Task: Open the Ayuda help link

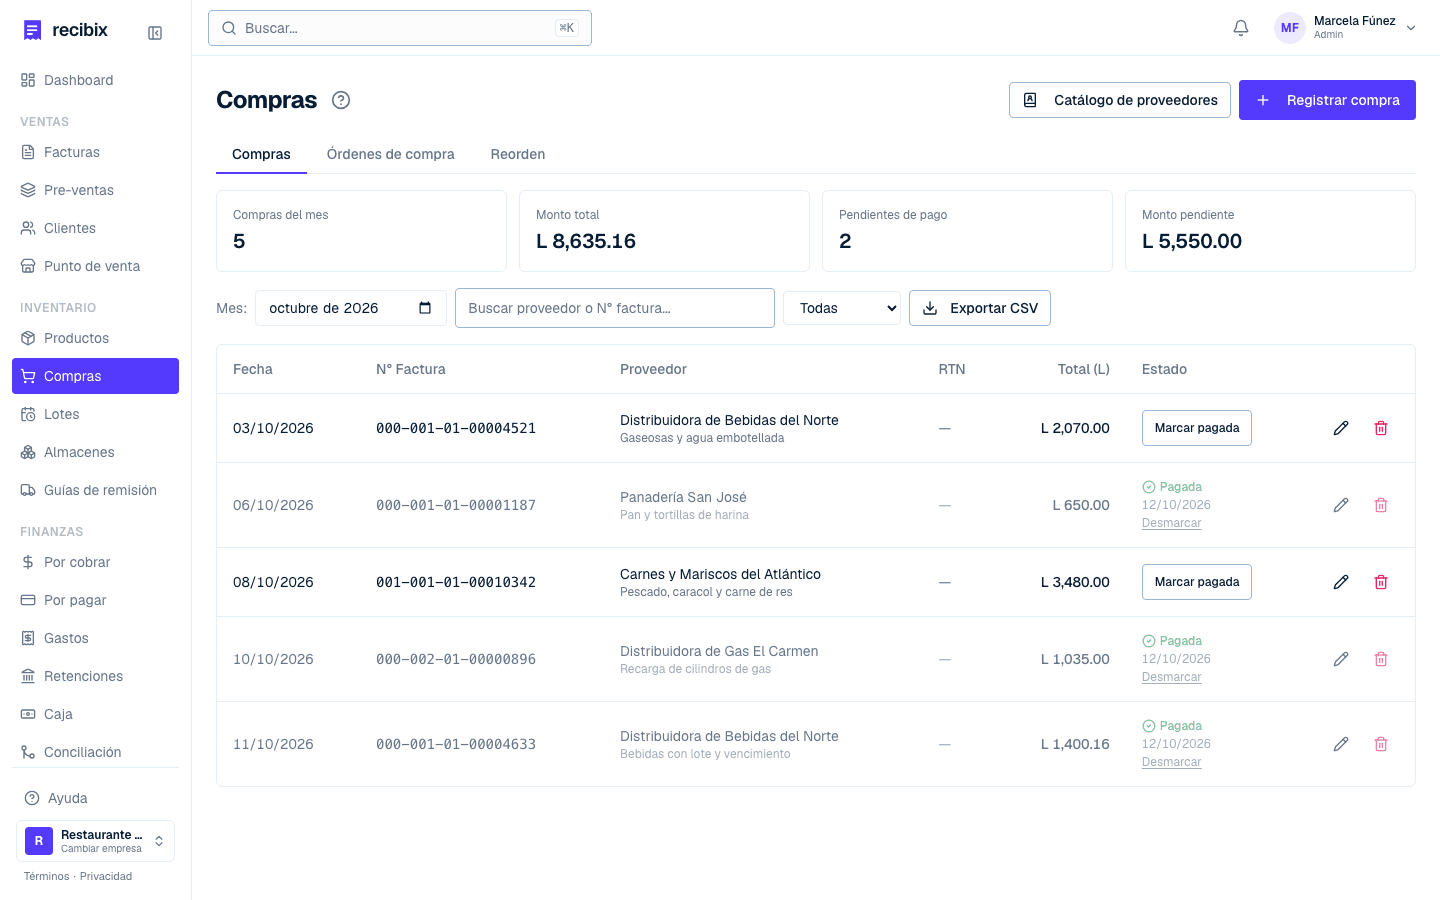Action: 95,798
